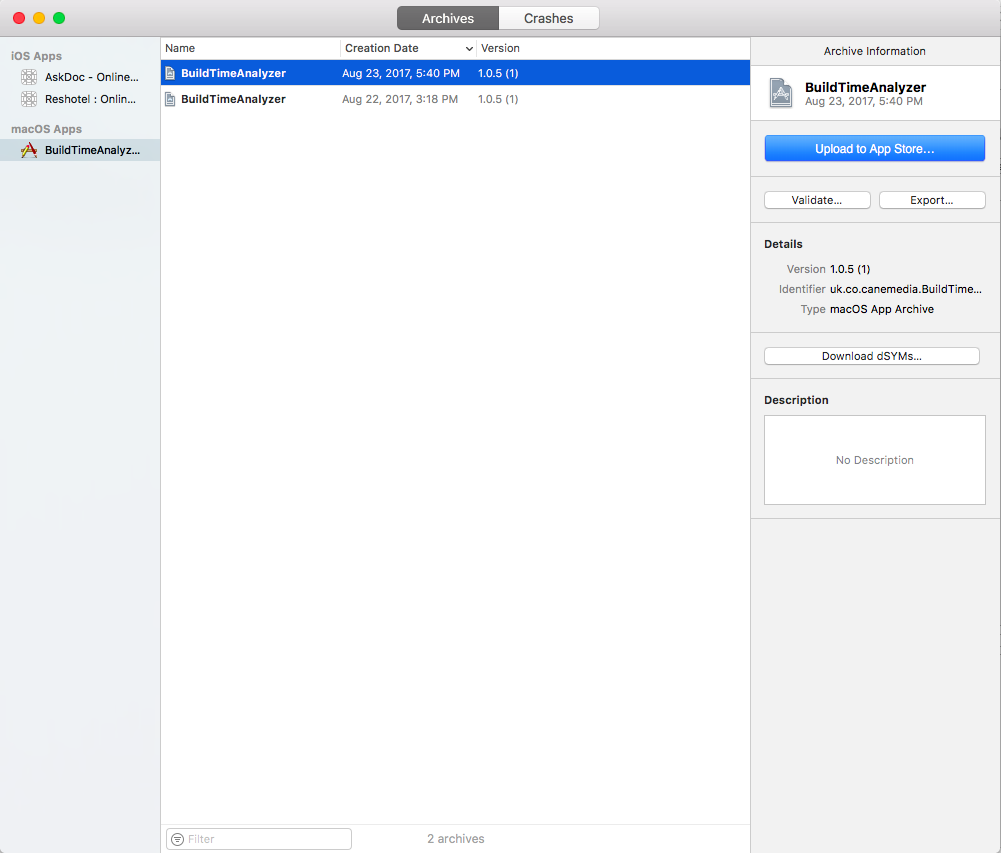Toggle sort order via Creation Date arrow
This screenshot has height=853, width=1001.
469,48
